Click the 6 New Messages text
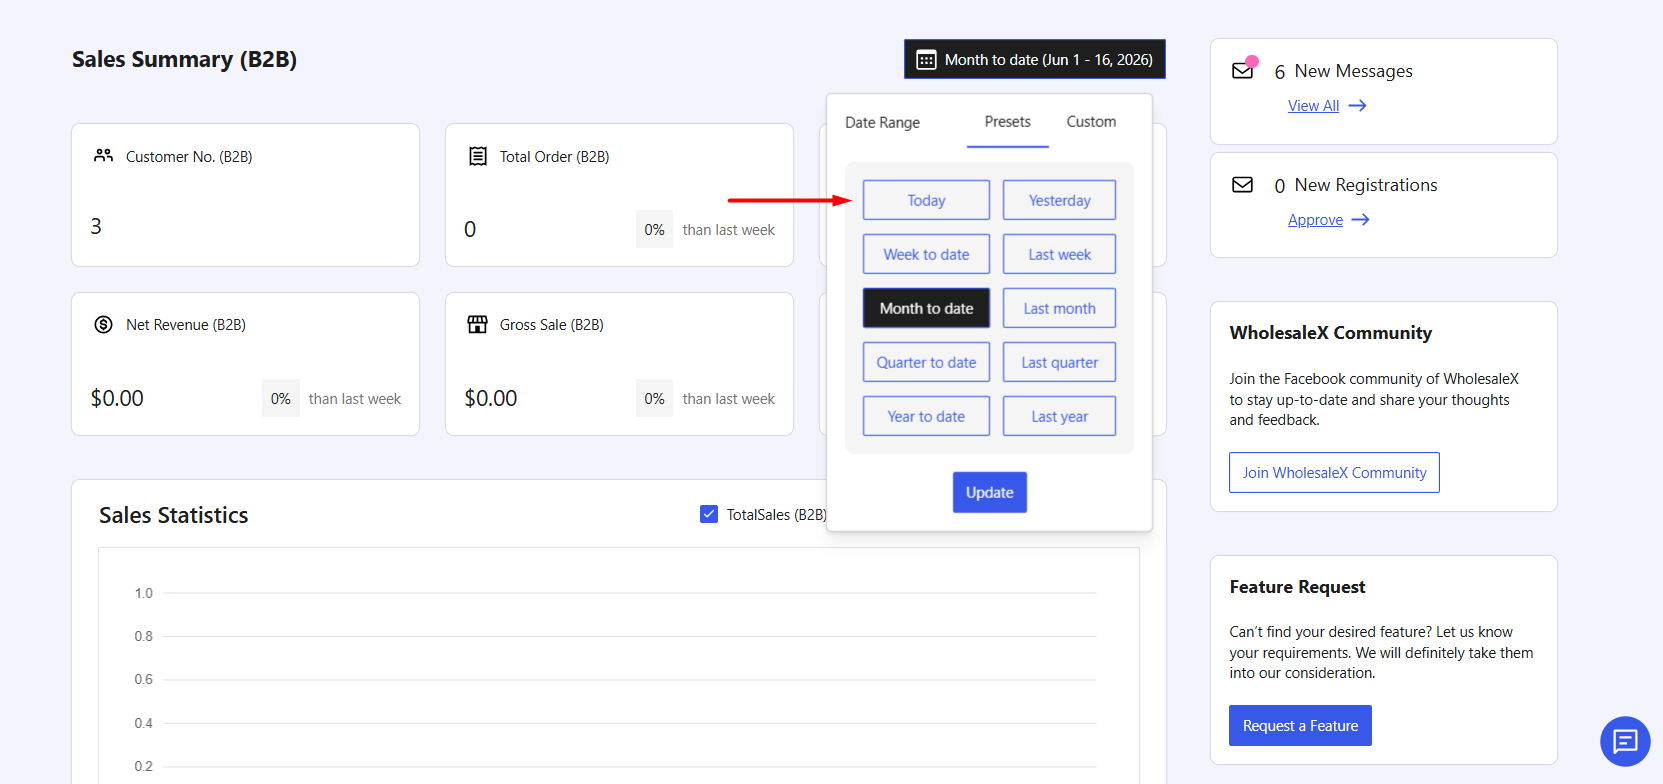 1343,71
